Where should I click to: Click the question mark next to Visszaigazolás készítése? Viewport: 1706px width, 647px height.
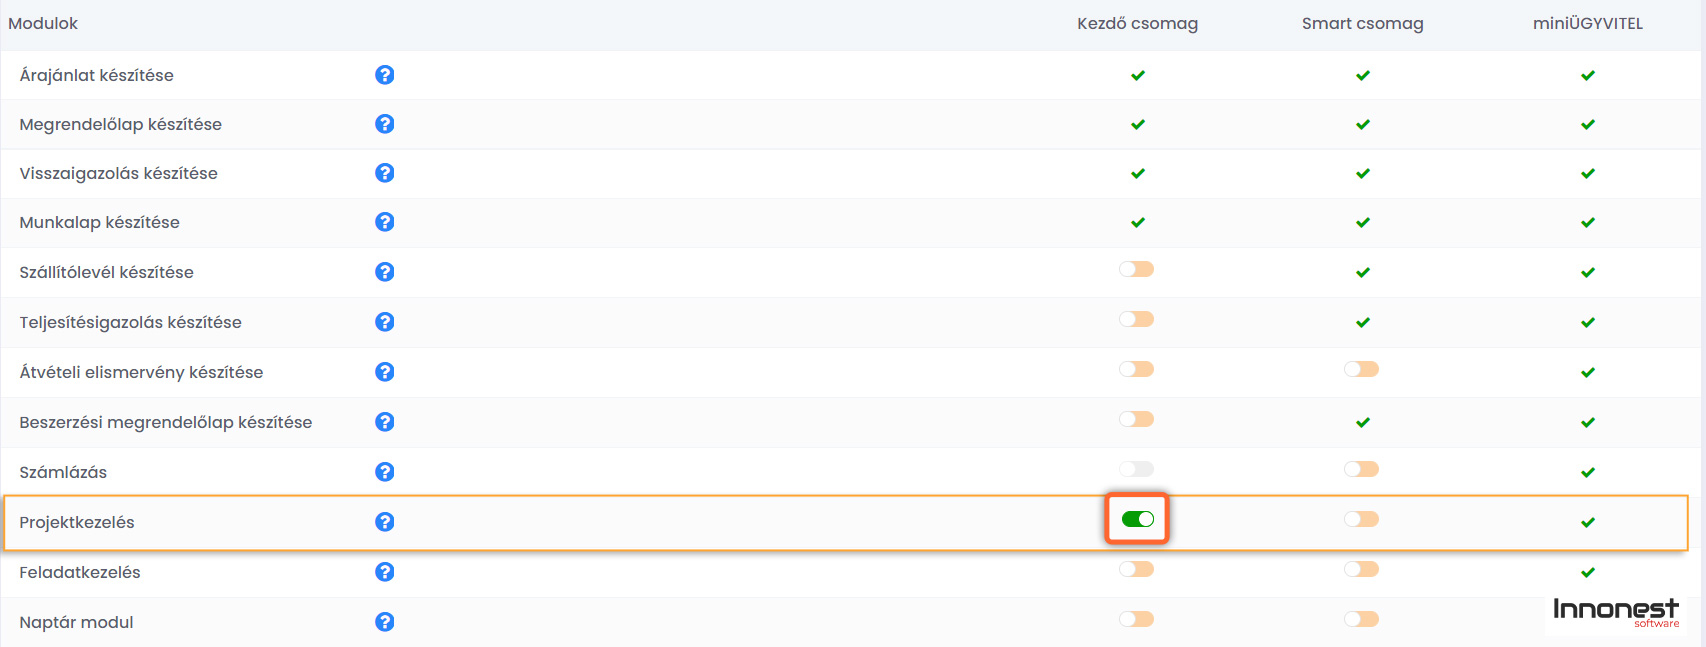[x=384, y=173]
